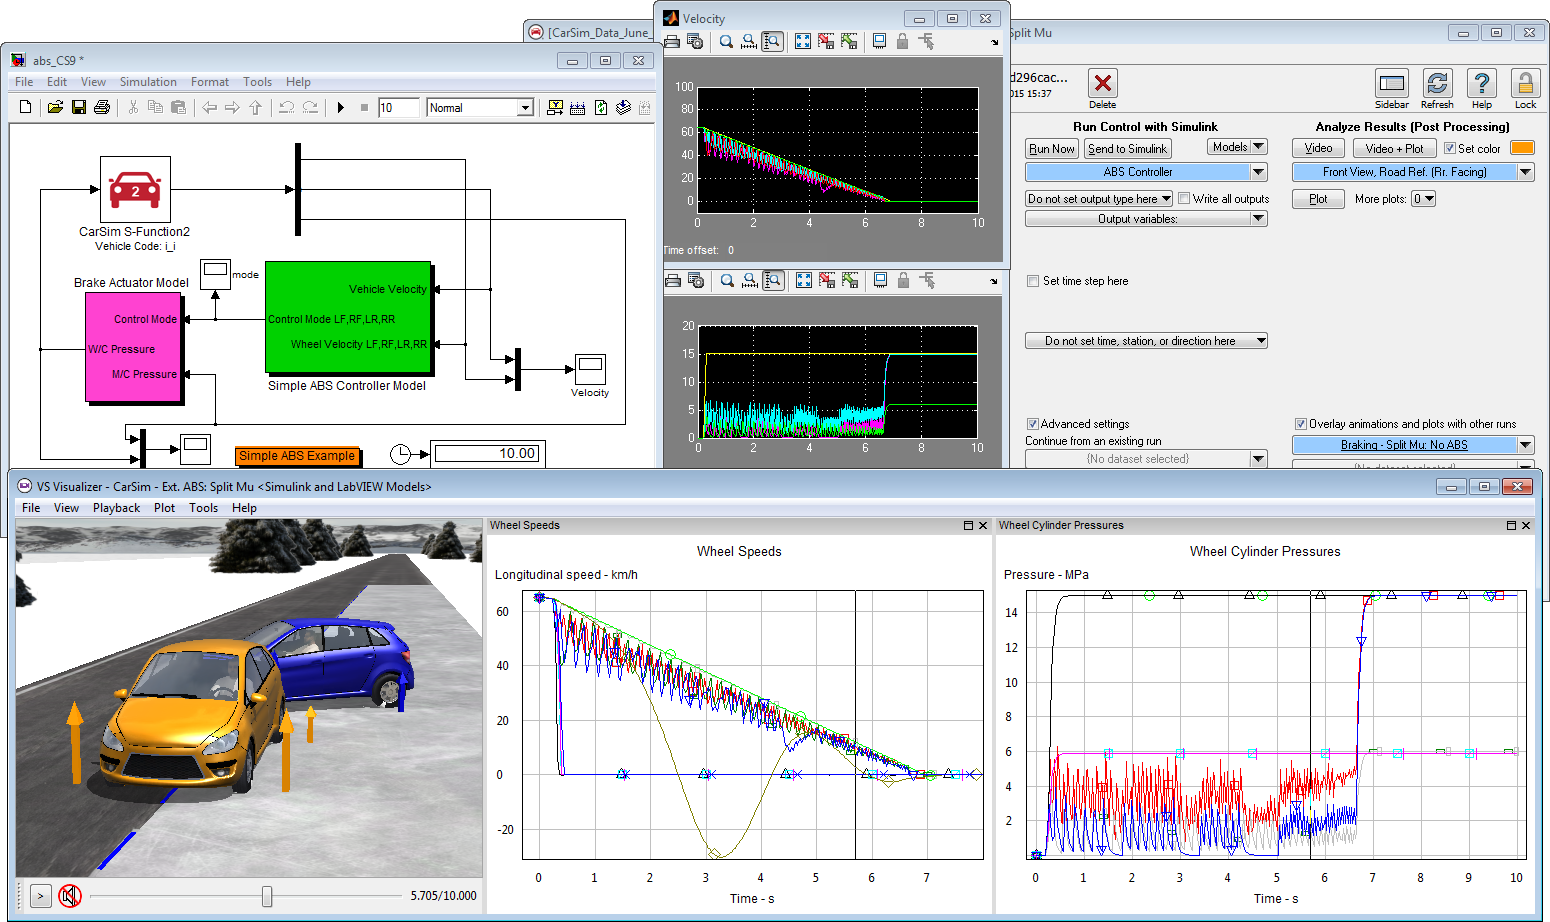The image size is (1550, 922).
Task: Mute the VS Visualizer sound icon
Action: point(69,896)
